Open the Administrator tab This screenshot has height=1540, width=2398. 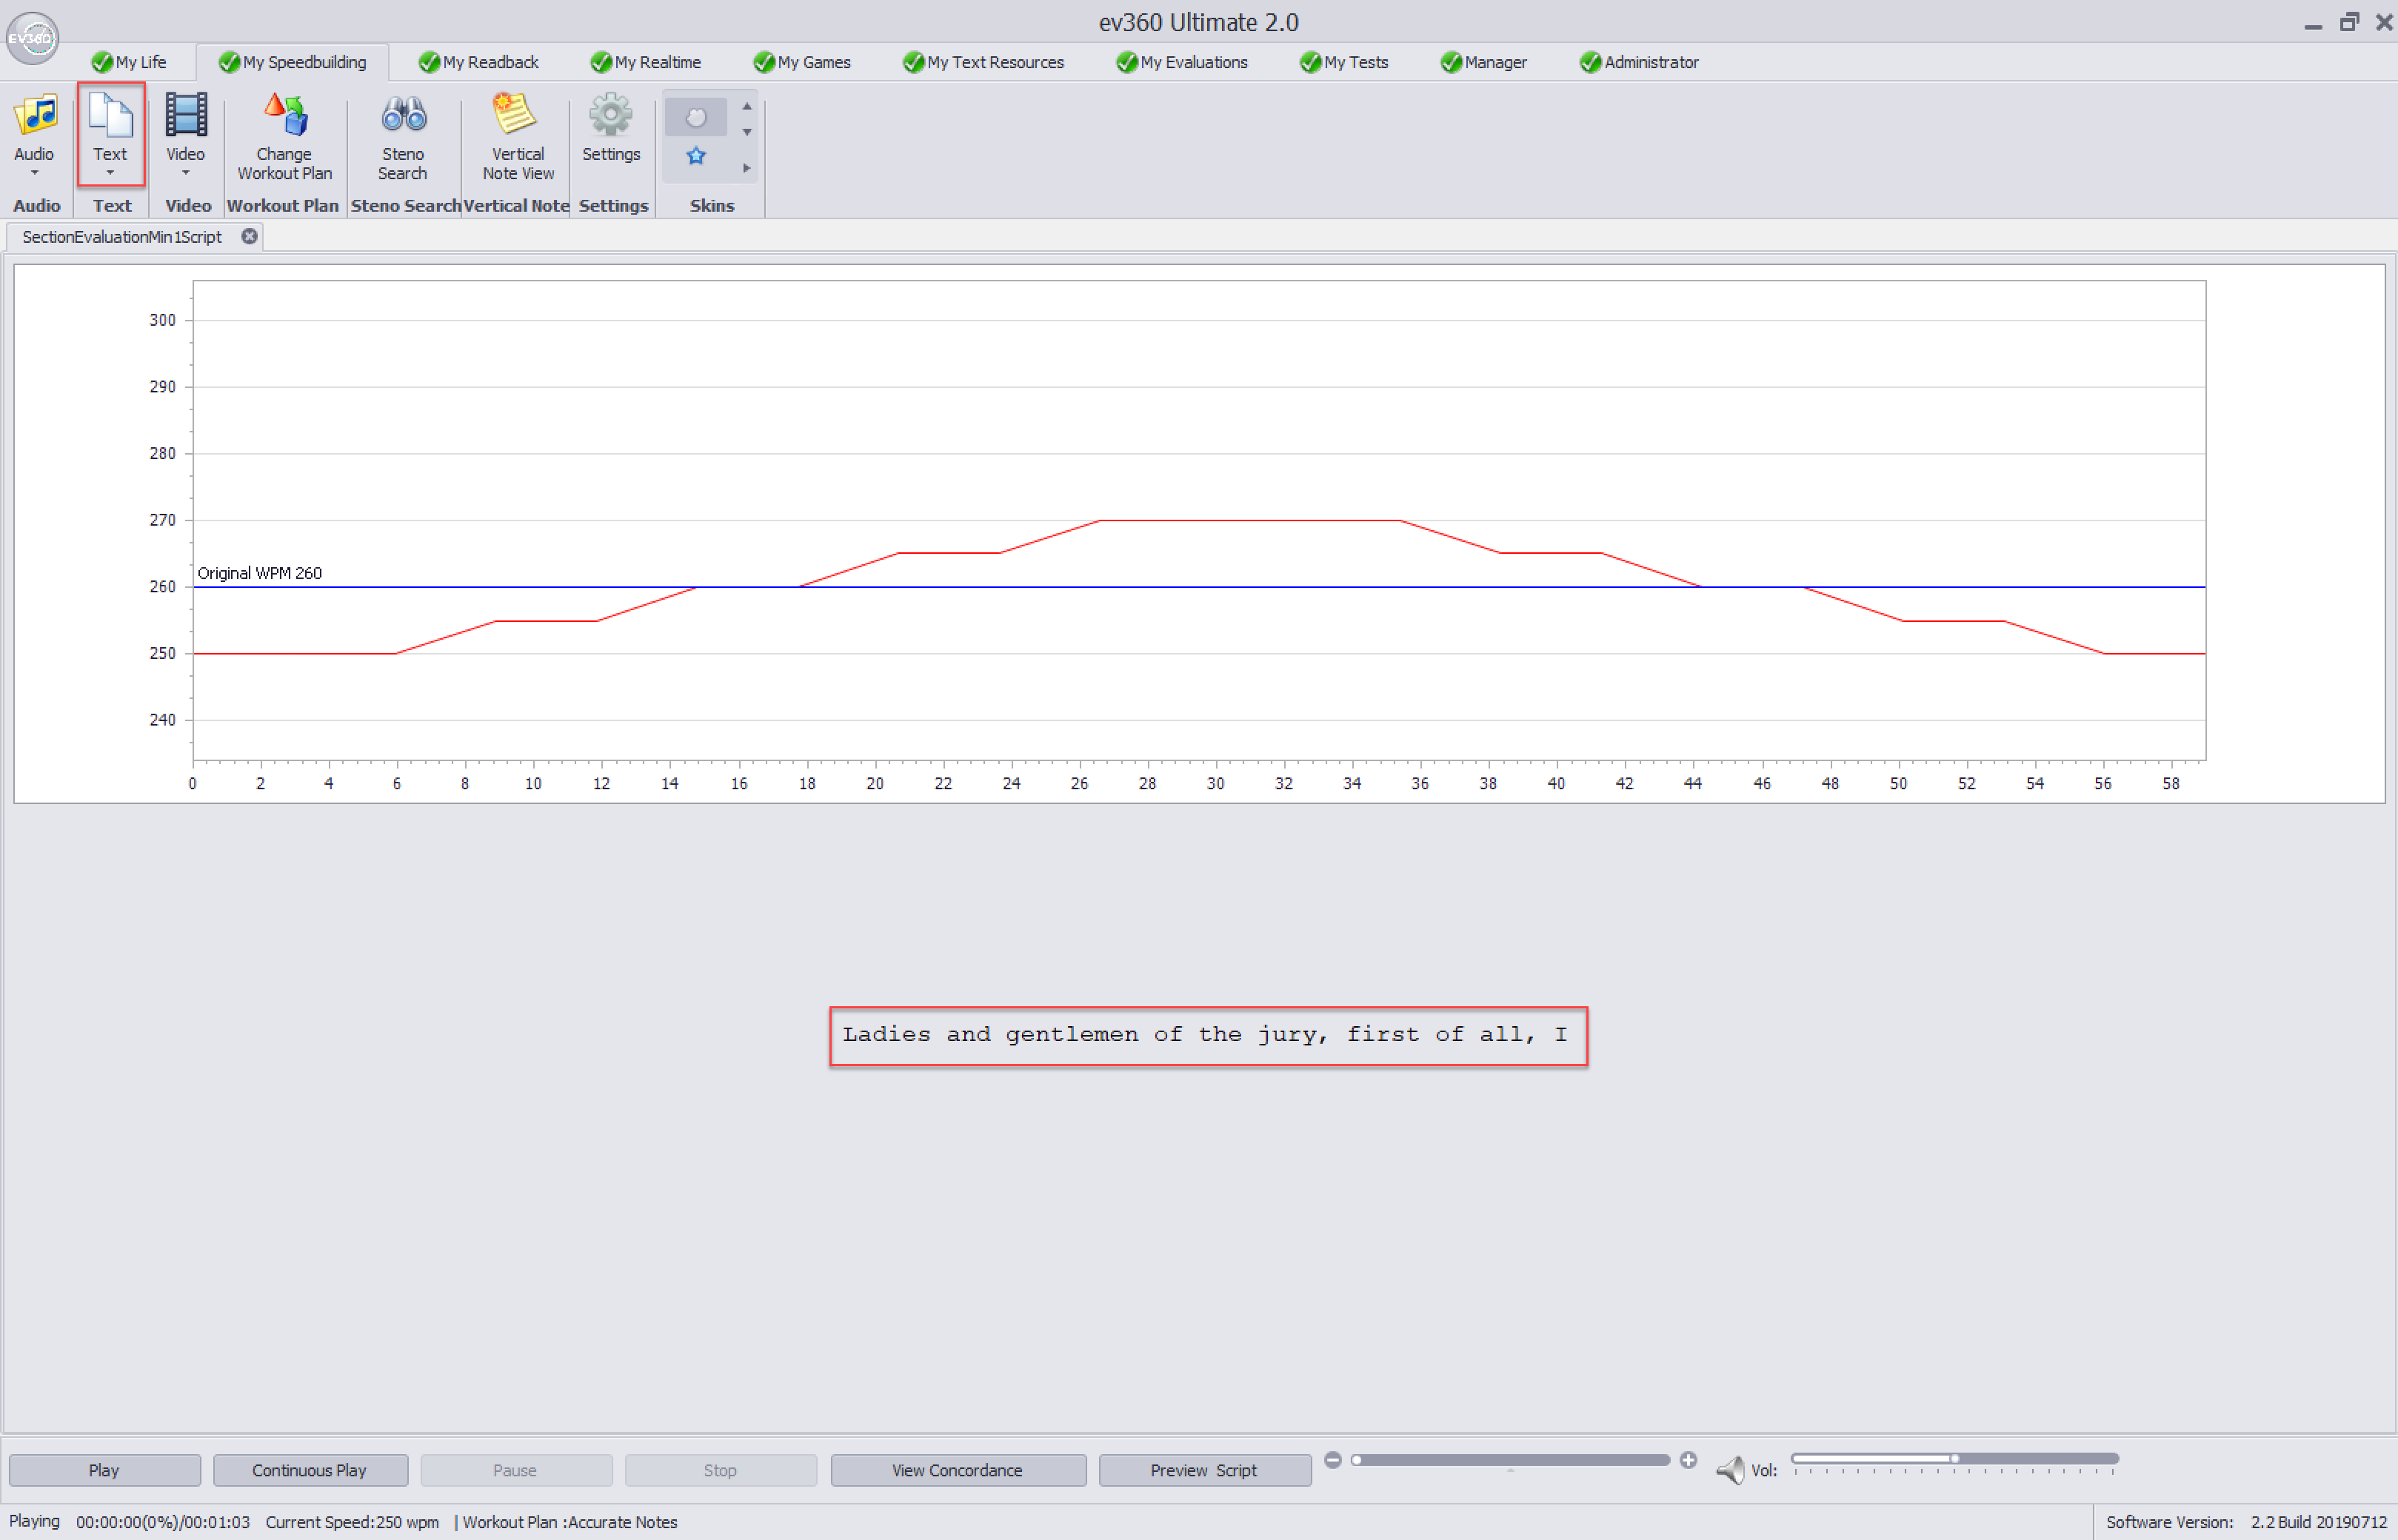1639,62
